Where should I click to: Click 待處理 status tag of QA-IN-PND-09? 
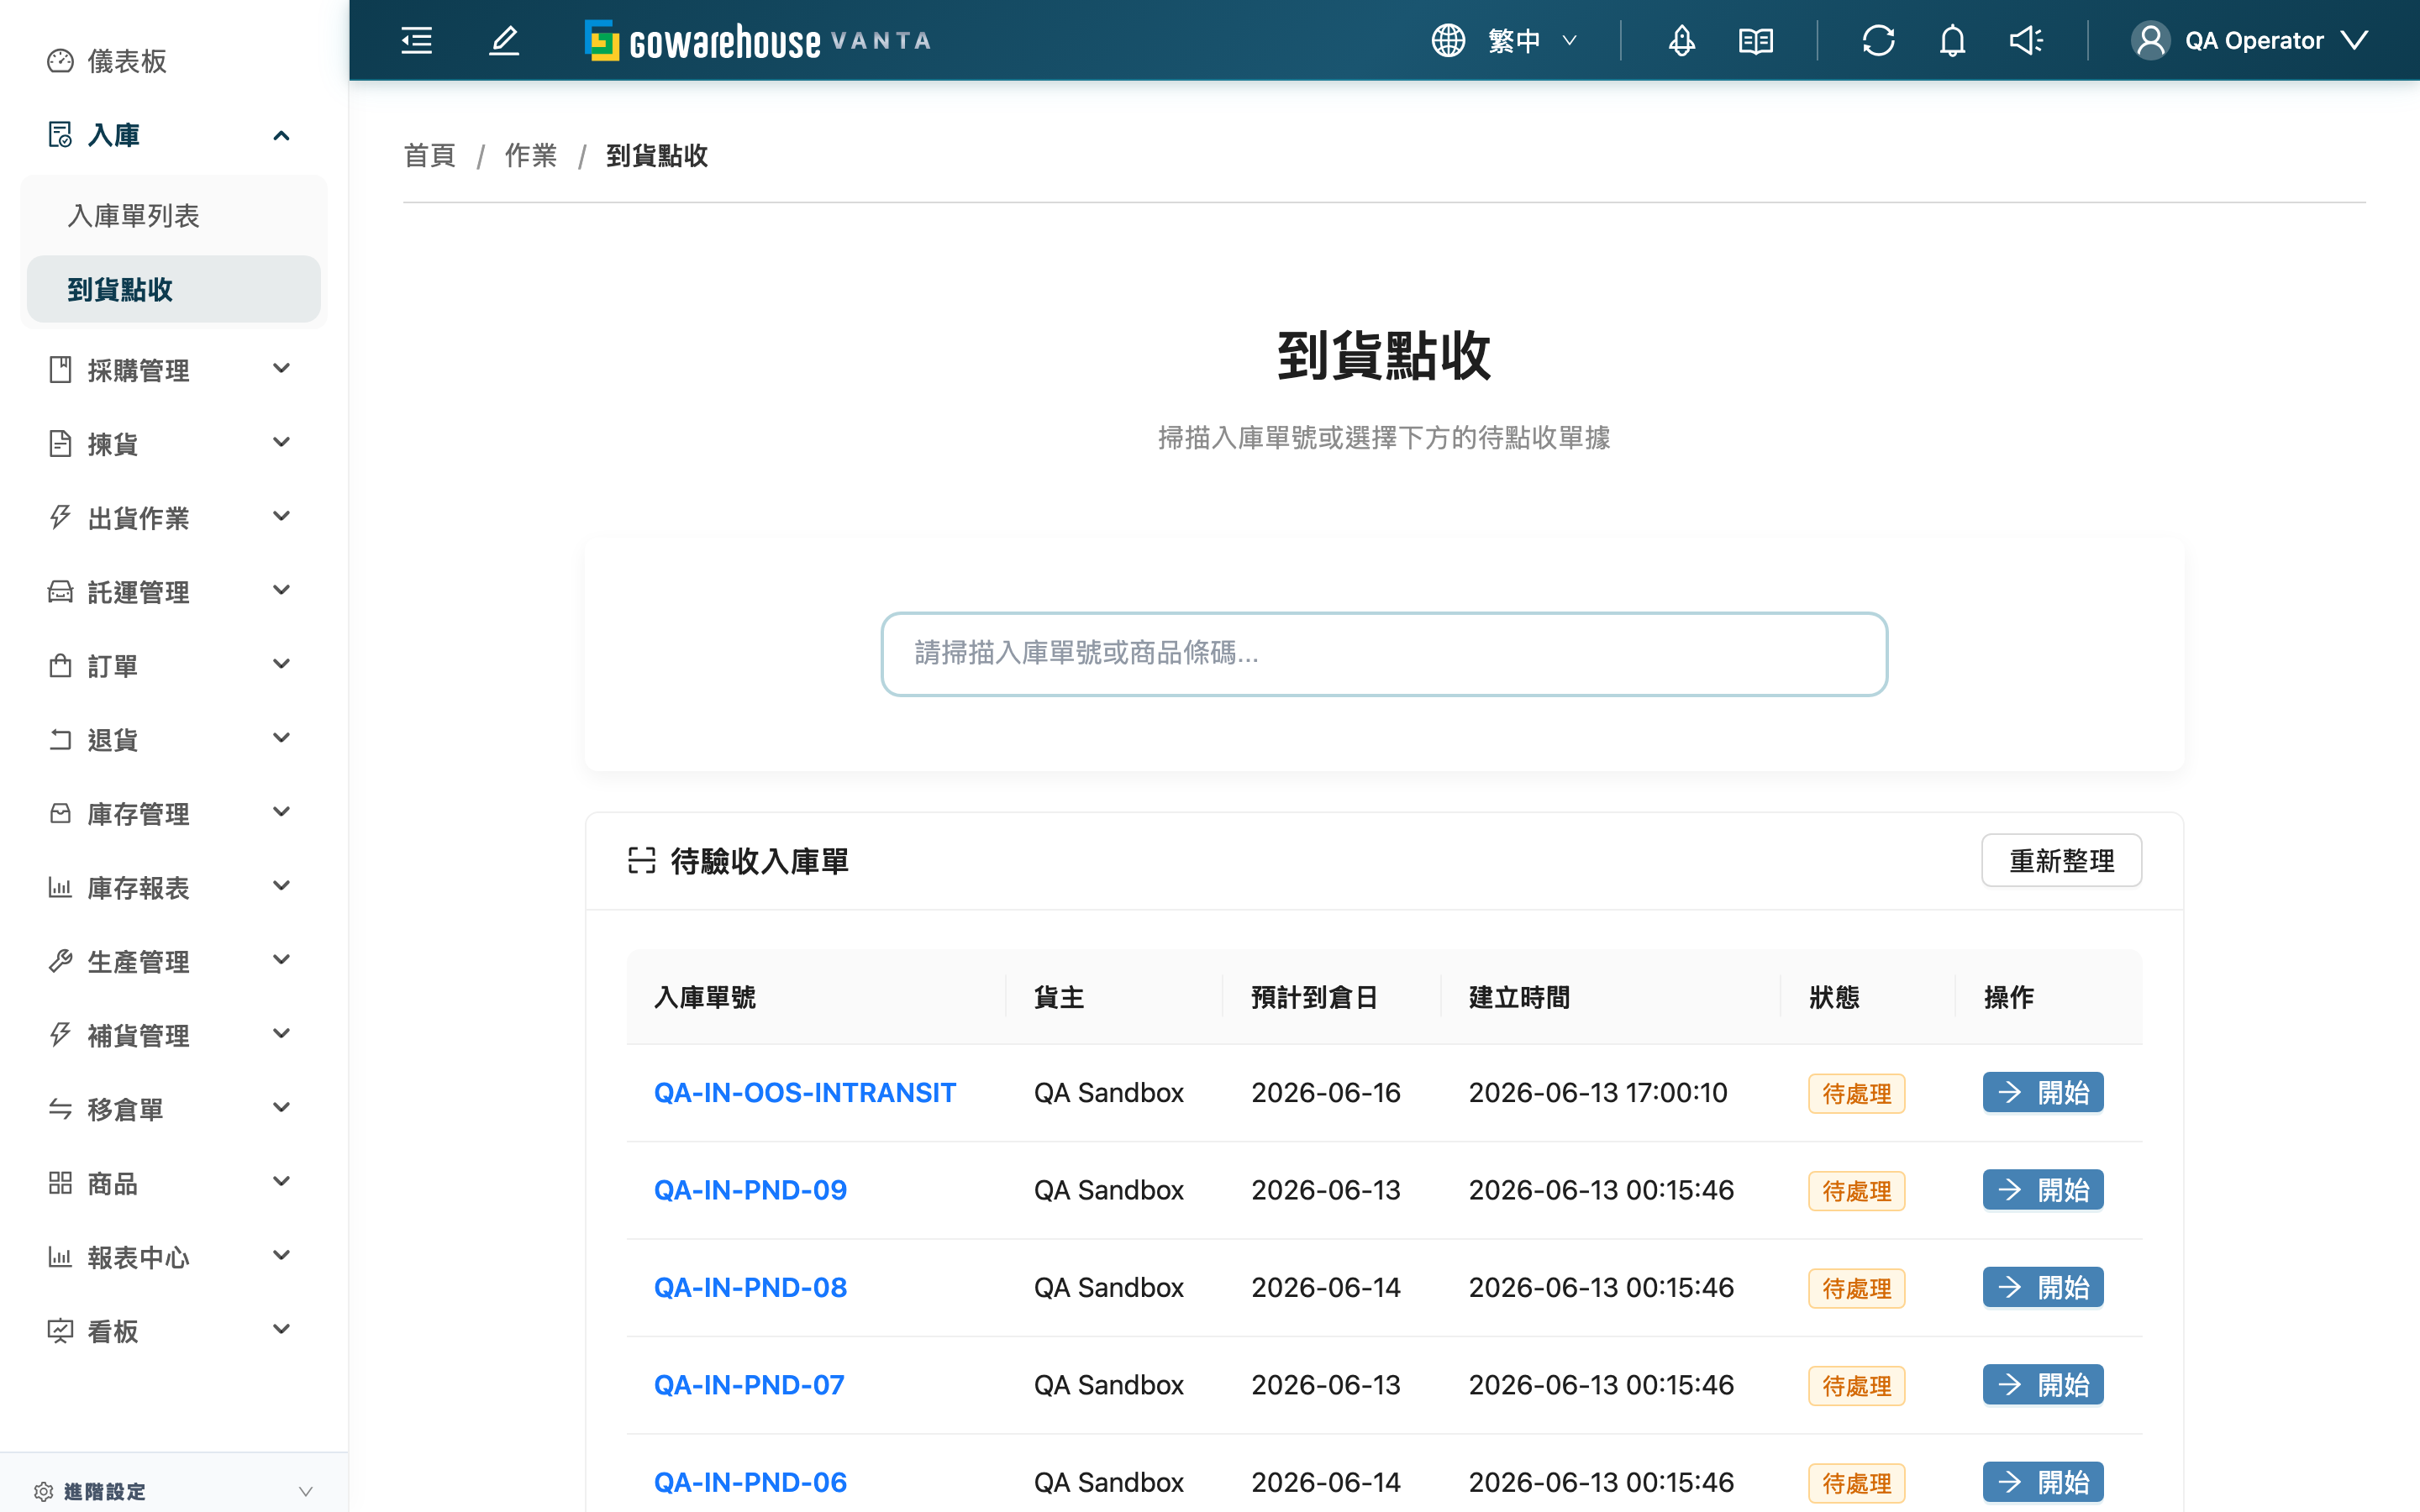(1856, 1191)
